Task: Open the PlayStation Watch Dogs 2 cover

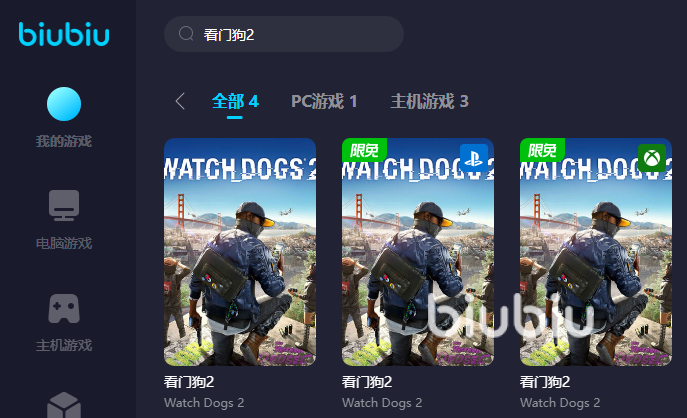Action: pyautogui.click(x=418, y=252)
